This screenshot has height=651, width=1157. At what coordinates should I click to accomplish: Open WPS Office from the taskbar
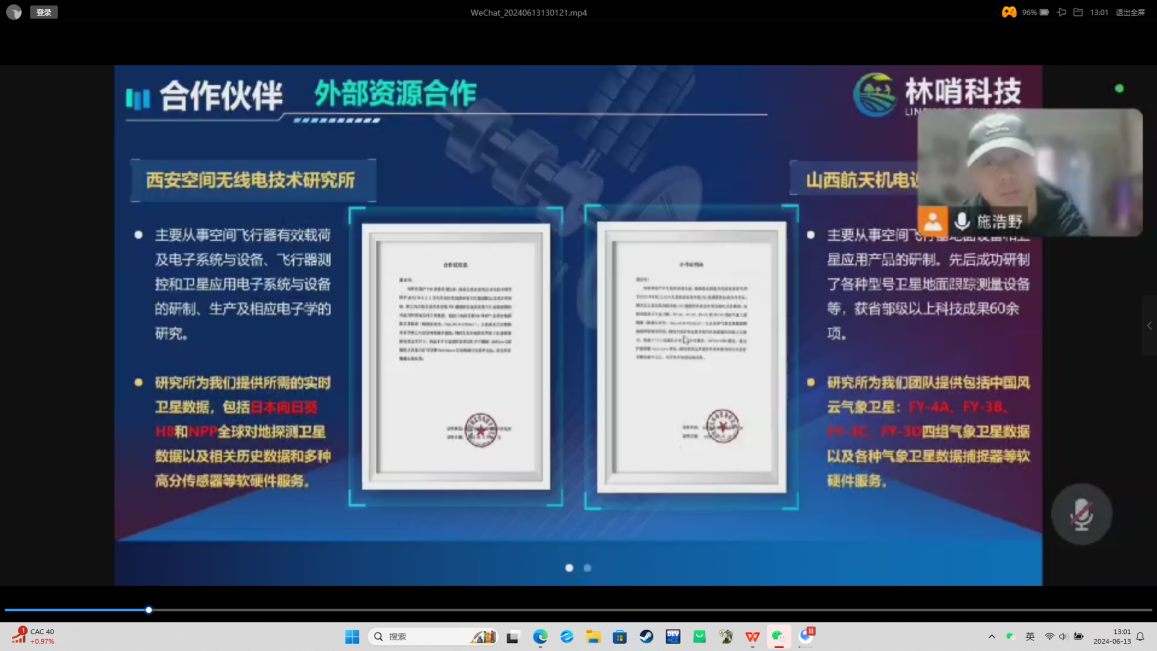point(752,637)
